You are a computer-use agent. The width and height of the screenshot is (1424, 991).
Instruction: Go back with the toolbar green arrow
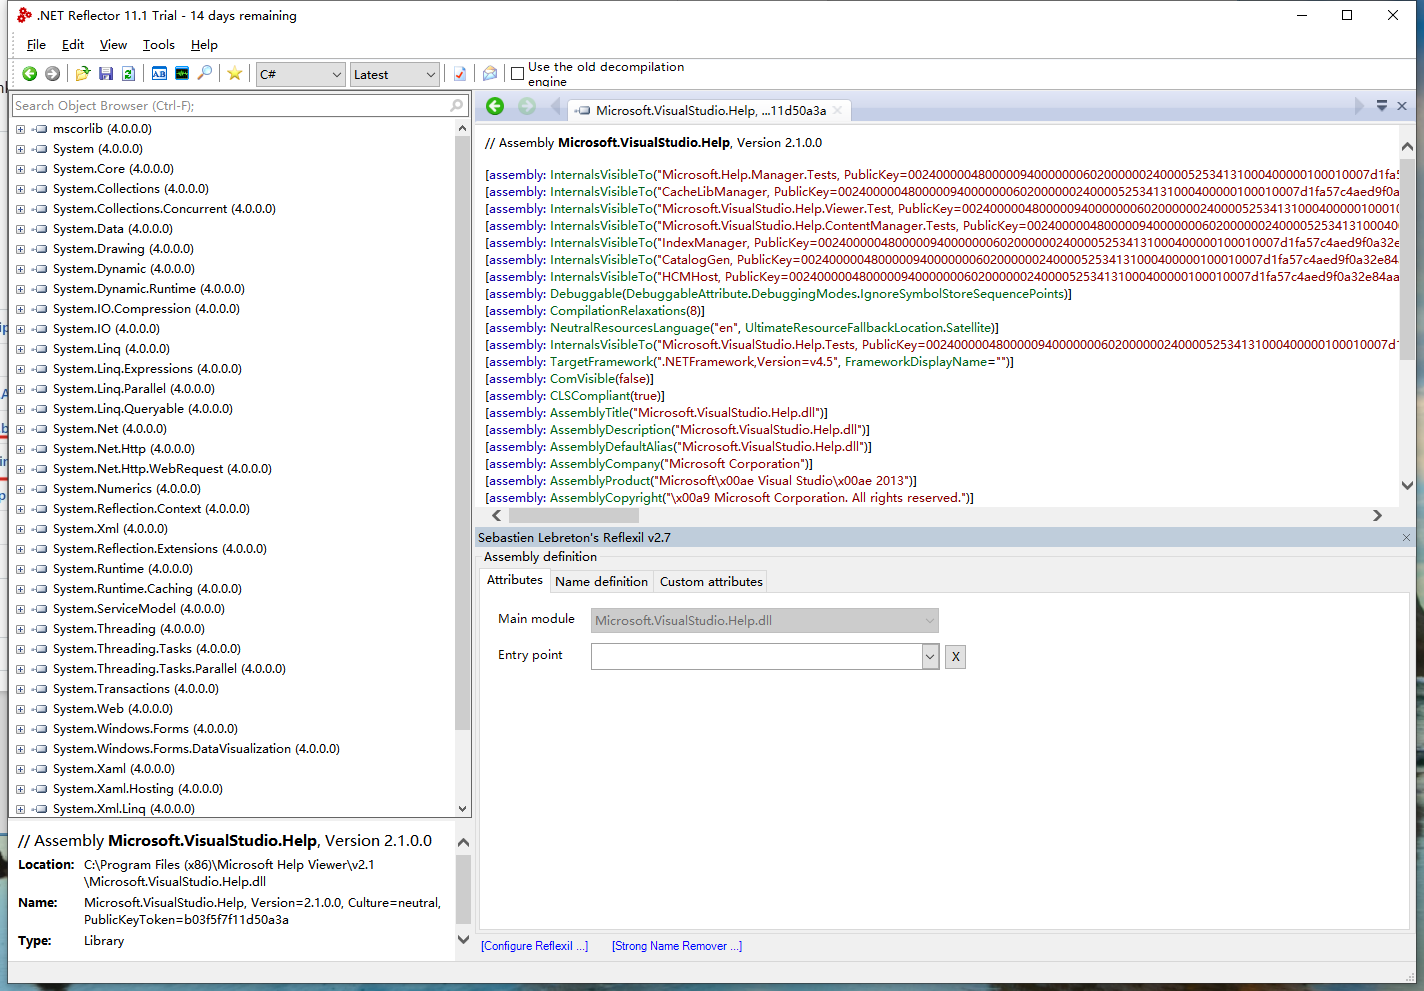(29, 74)
